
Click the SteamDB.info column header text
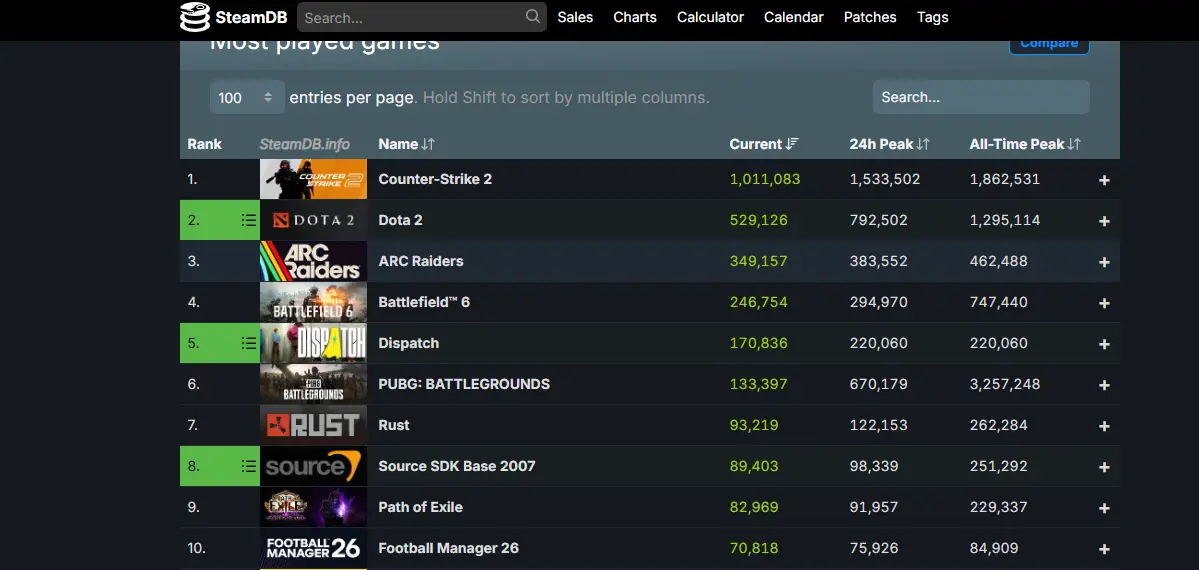(304, 144)
